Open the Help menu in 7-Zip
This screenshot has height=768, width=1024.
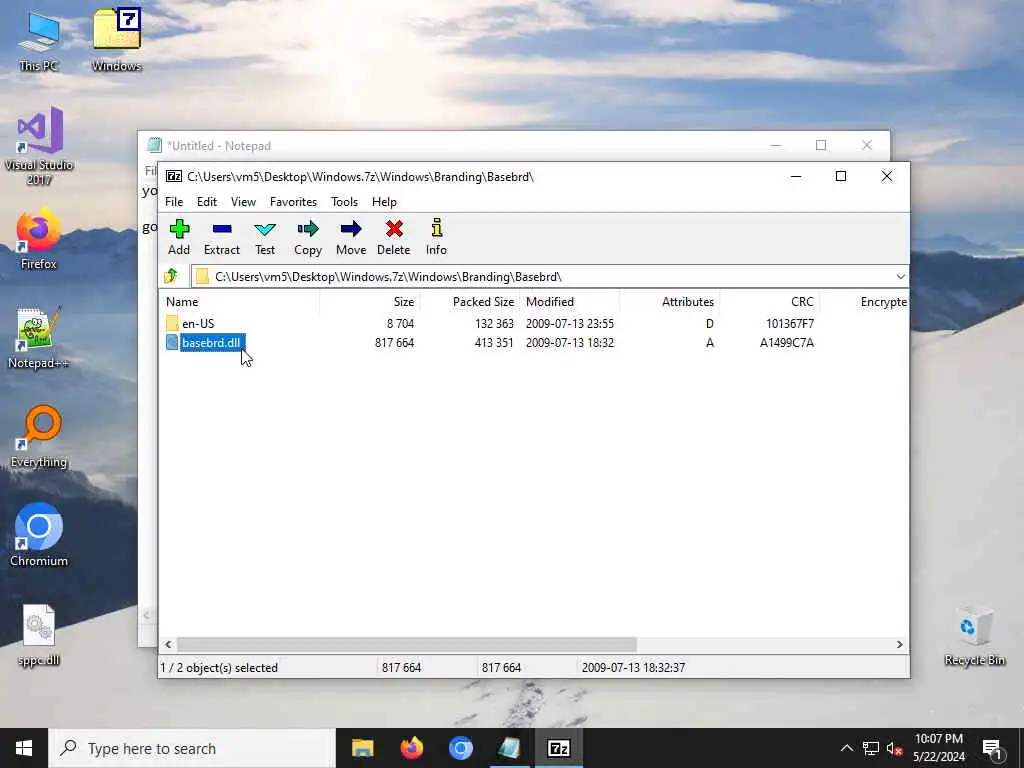coord(384,202)
